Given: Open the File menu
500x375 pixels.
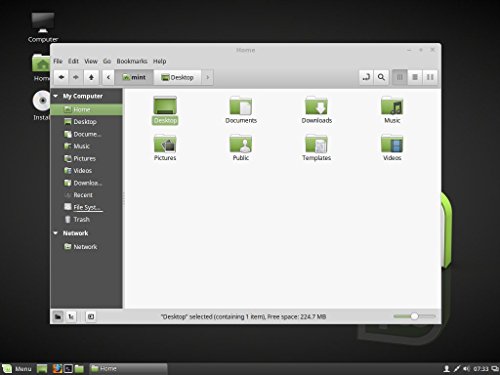Looking at the screenshot, I should point(58,61).
